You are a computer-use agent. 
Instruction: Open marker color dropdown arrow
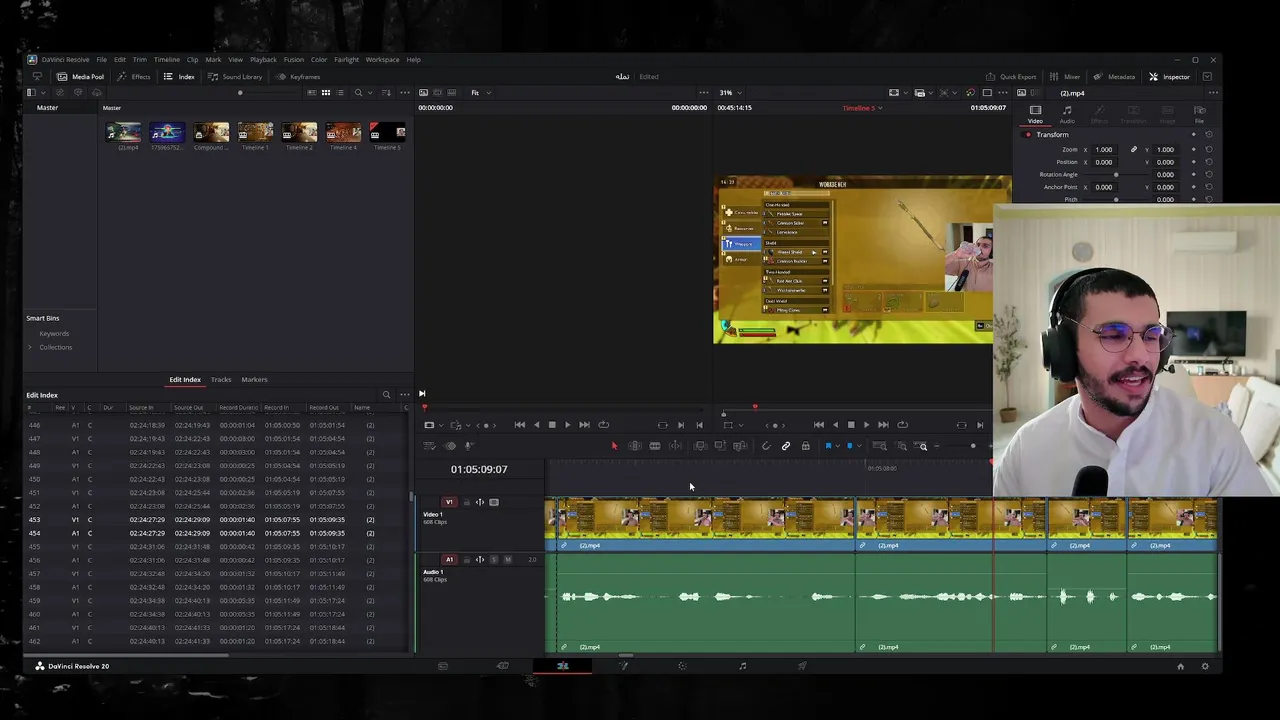pos(860,446)
